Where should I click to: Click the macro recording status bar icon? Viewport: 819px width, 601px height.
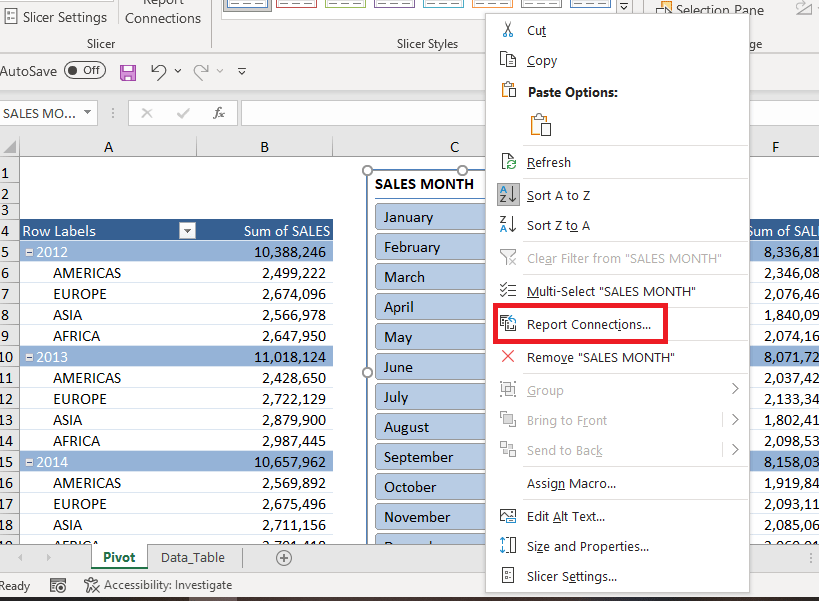tap(58, 585)
